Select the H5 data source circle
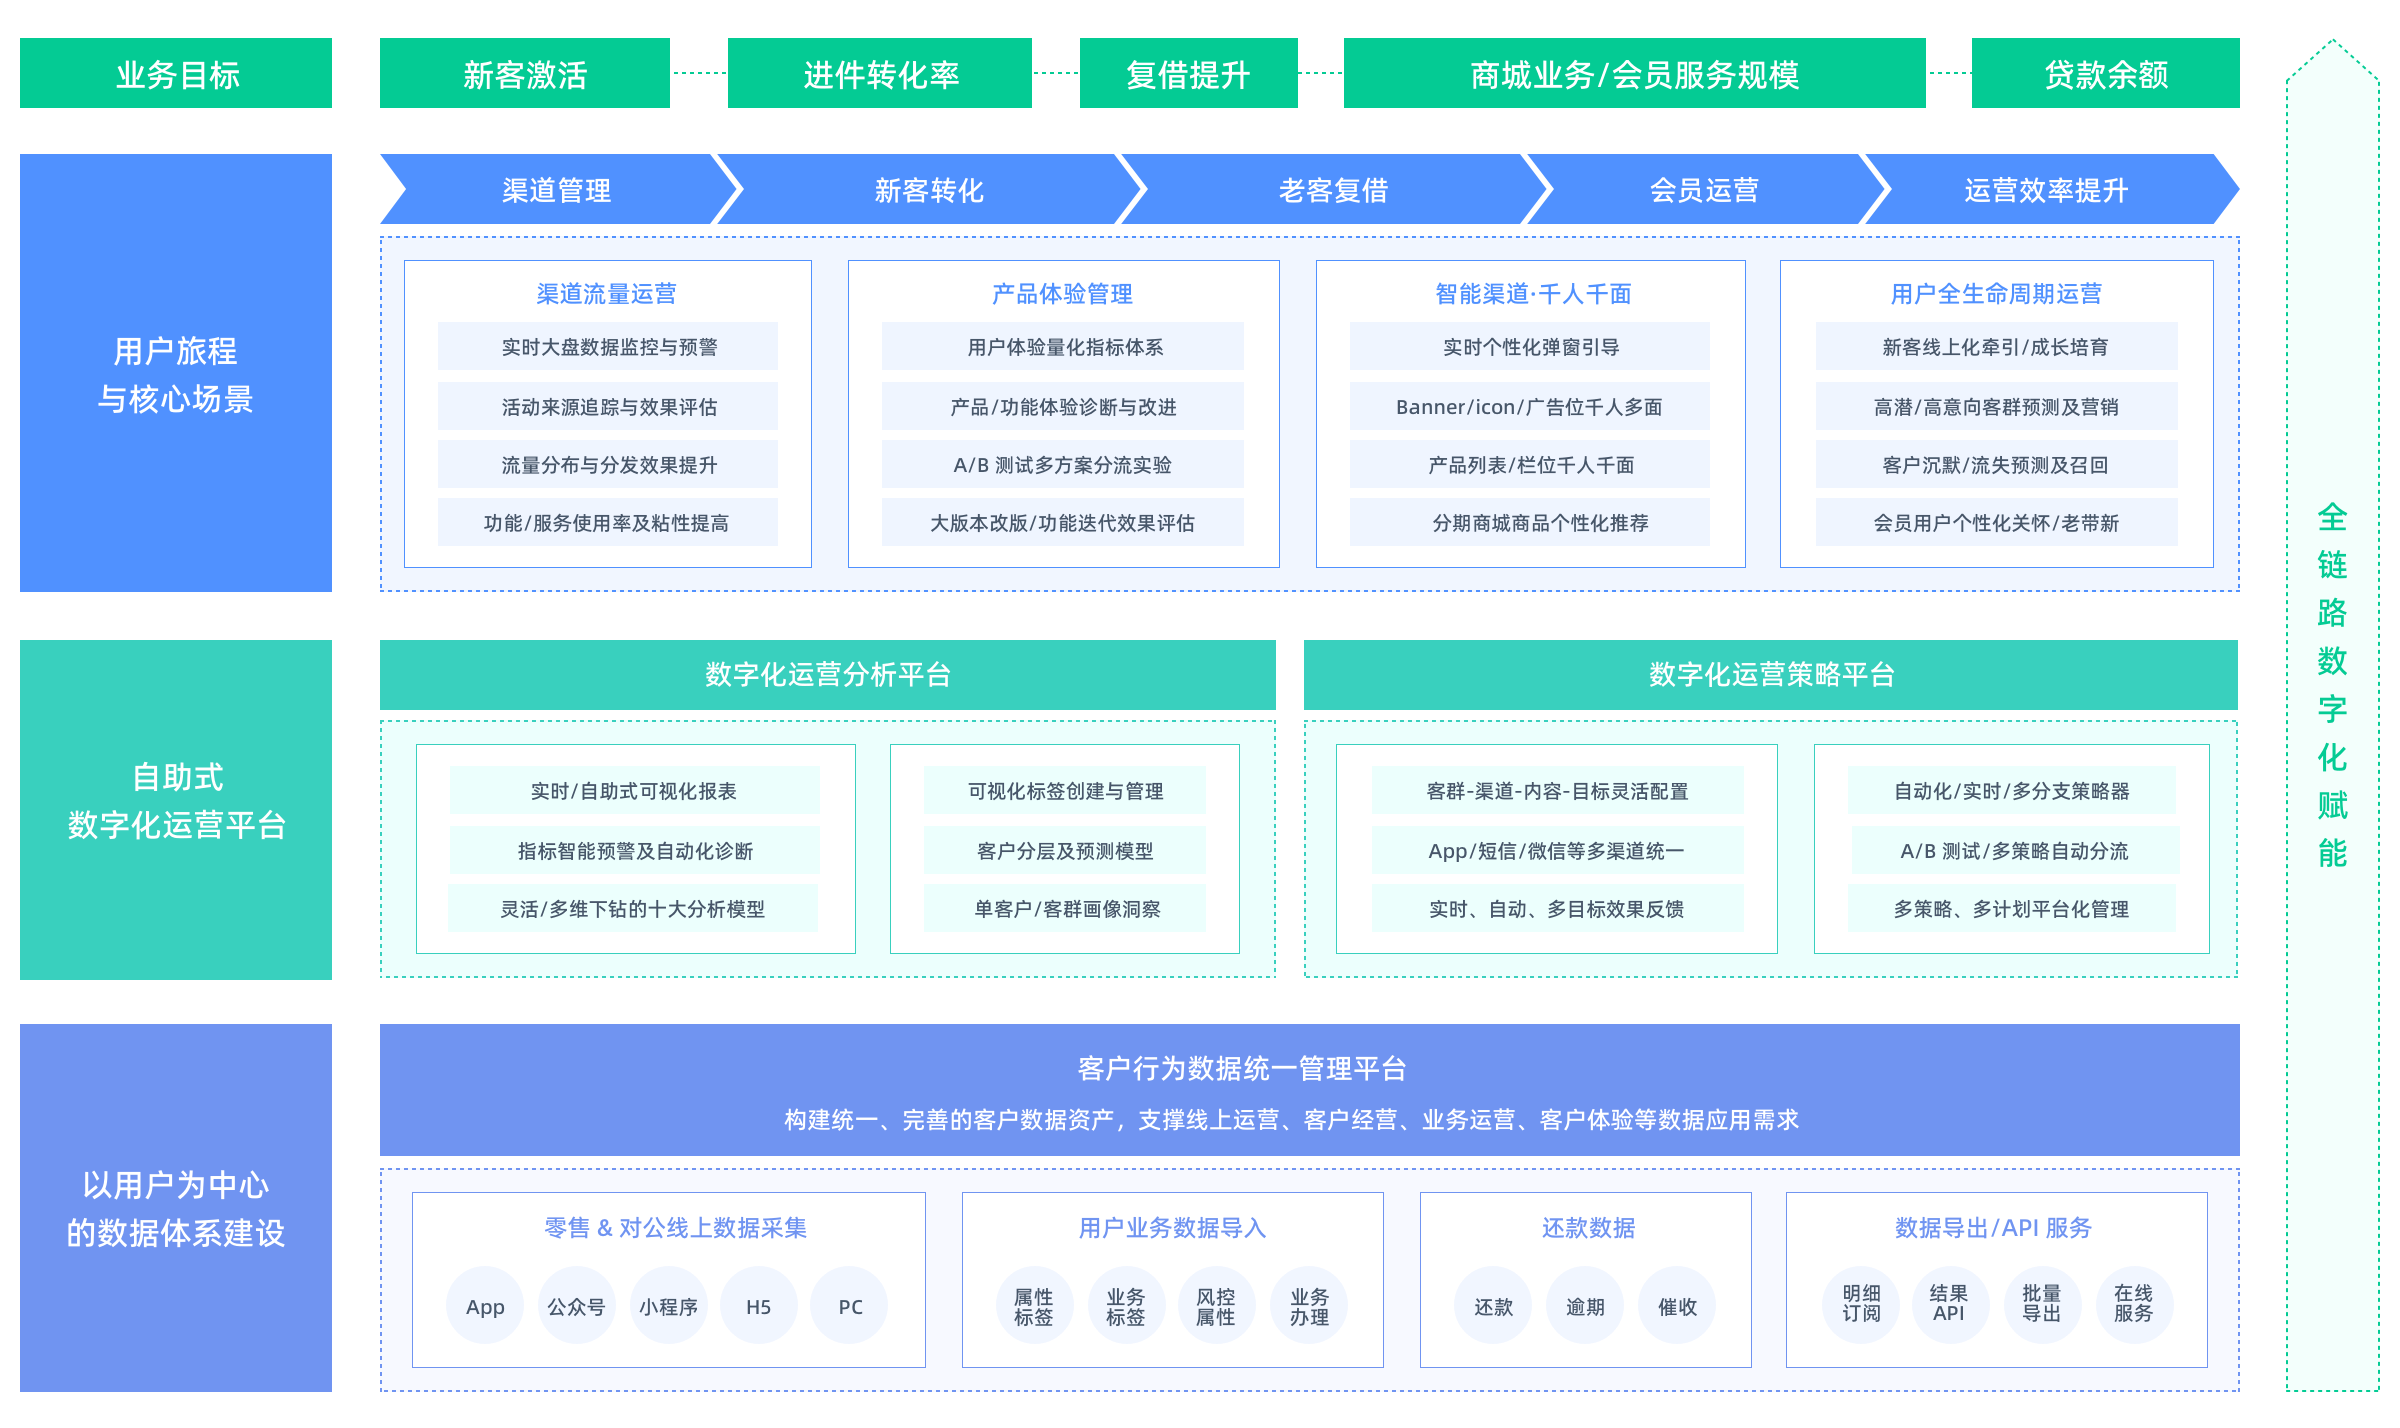The height and width of the screenshot is (1428, 2400). pyautogui.click(x=759, y=1306)
